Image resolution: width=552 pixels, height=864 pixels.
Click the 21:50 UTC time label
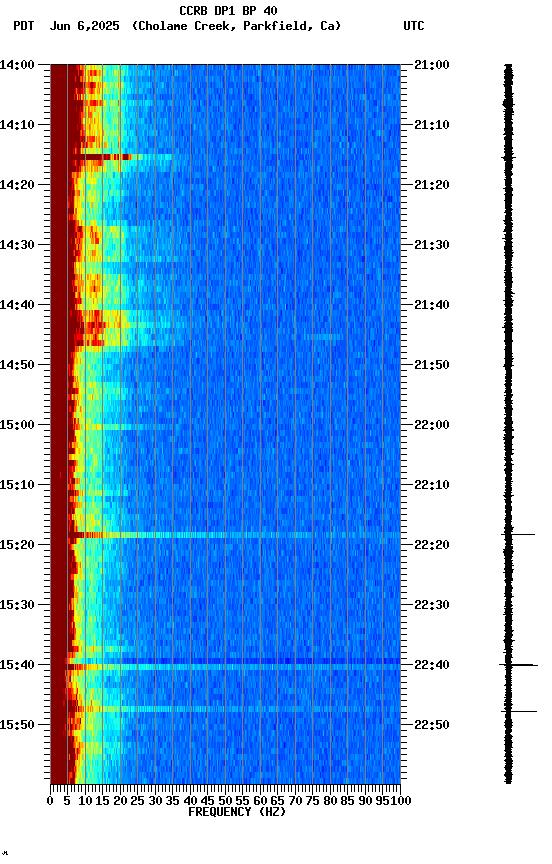[x=432, y=365]
